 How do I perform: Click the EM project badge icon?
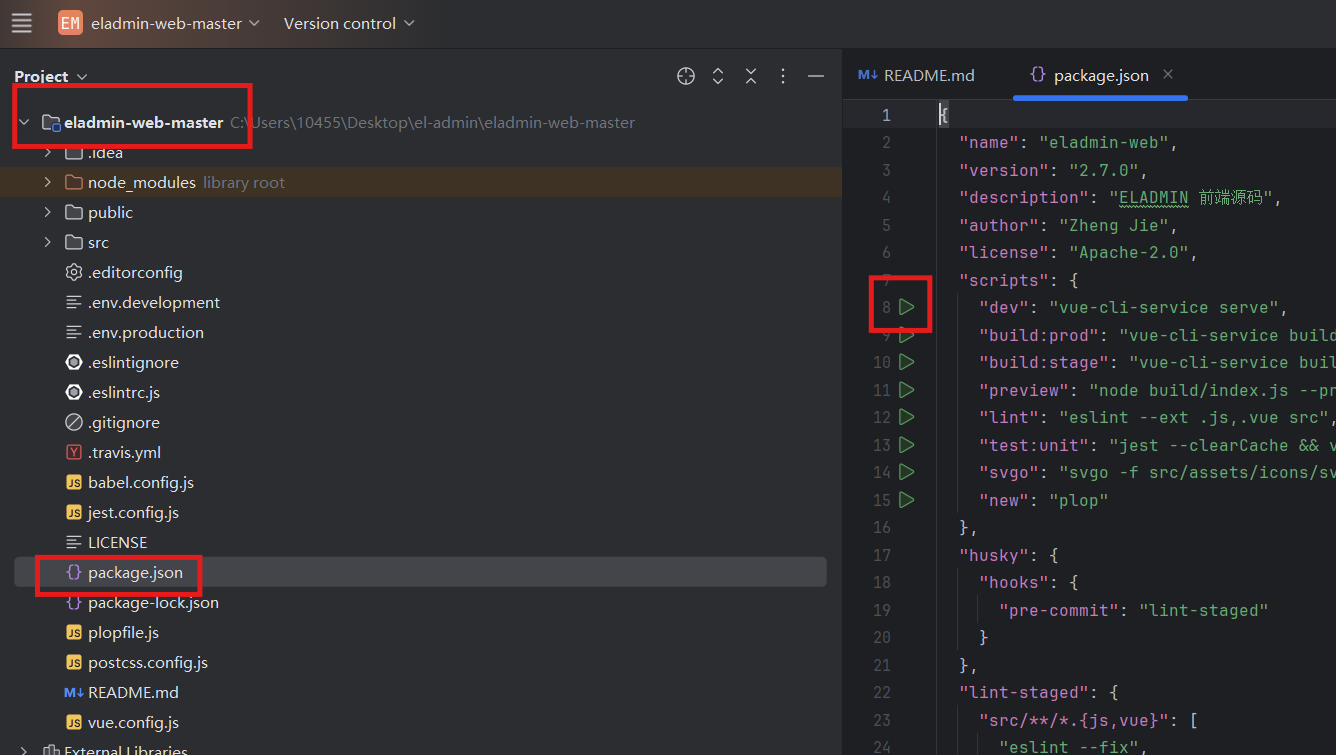pos(70,23)
